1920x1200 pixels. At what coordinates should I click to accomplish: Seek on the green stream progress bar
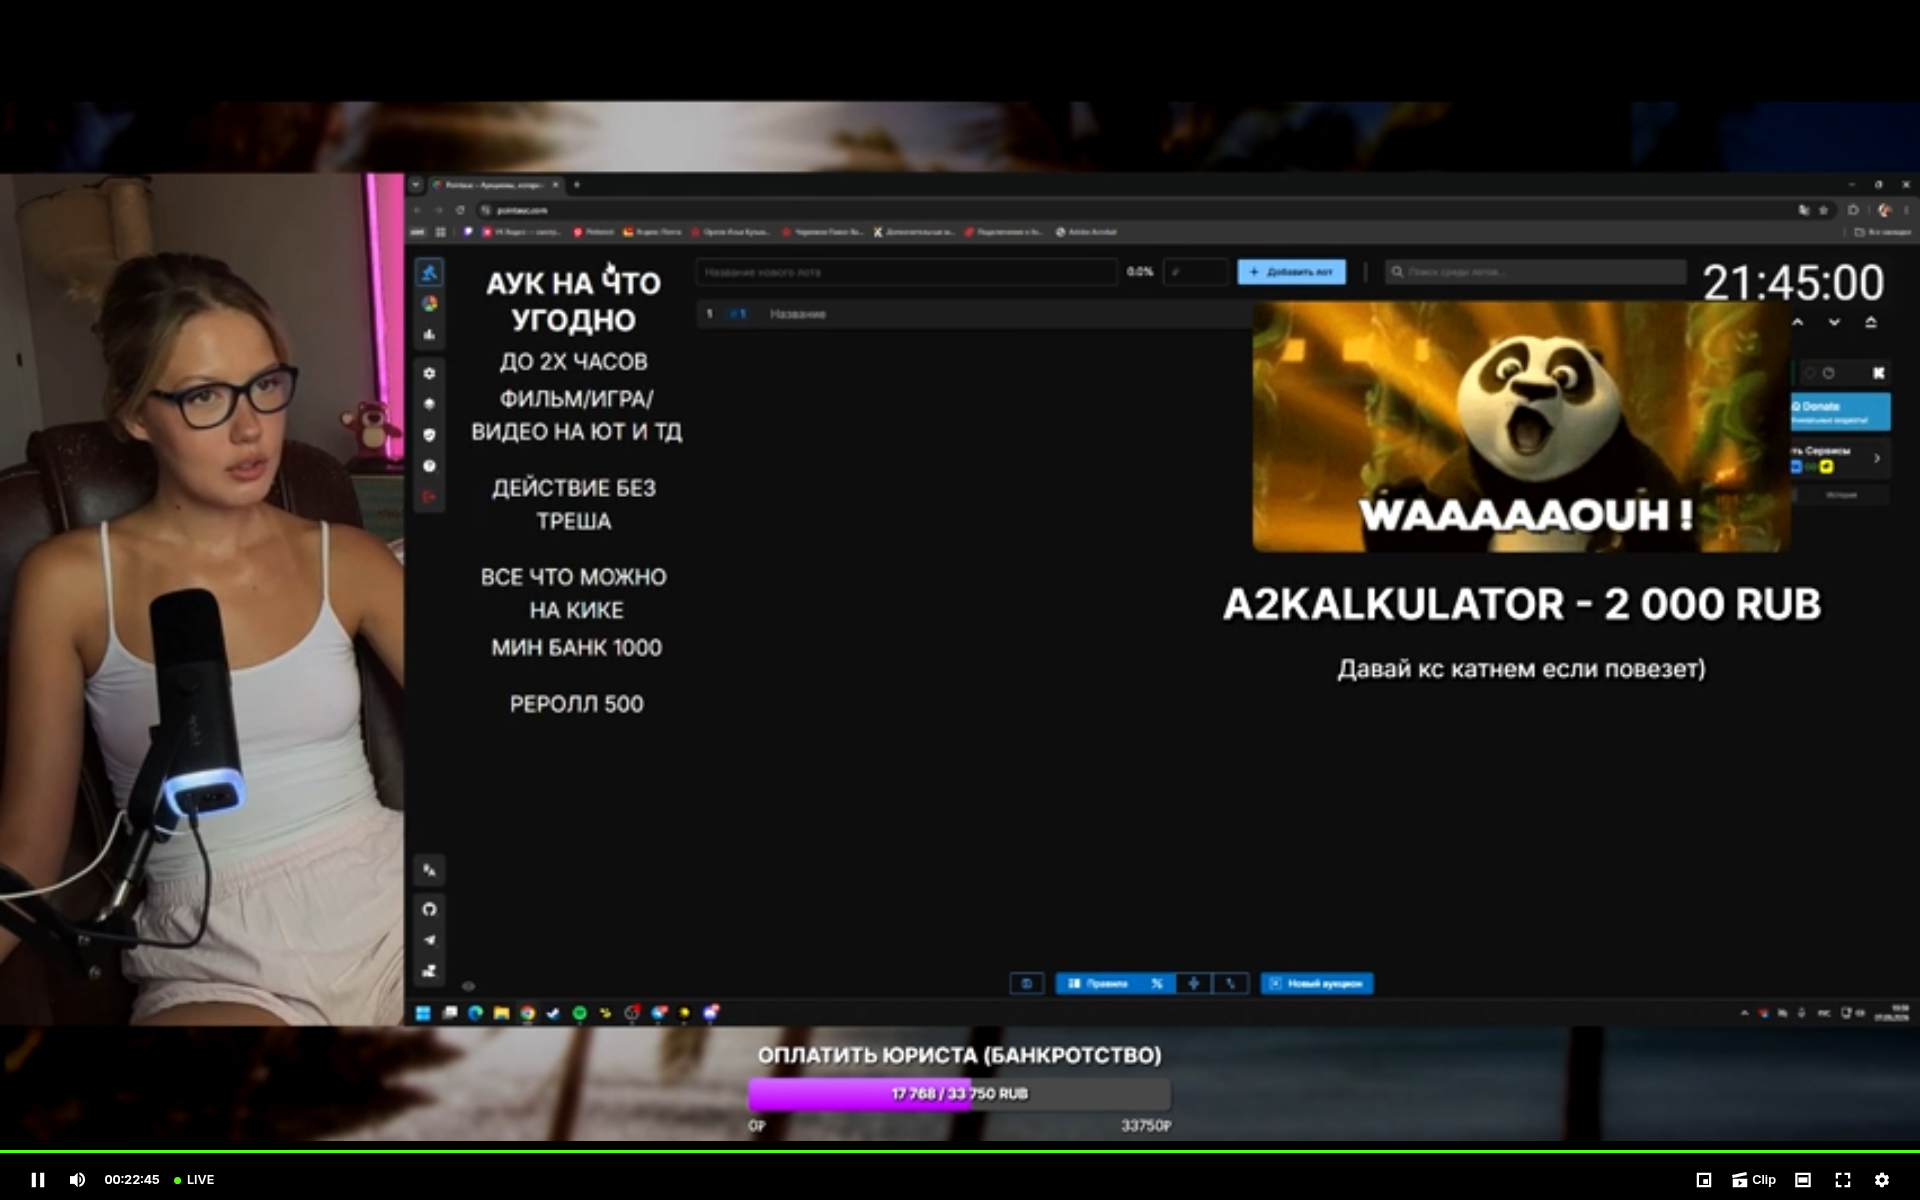960,1151
